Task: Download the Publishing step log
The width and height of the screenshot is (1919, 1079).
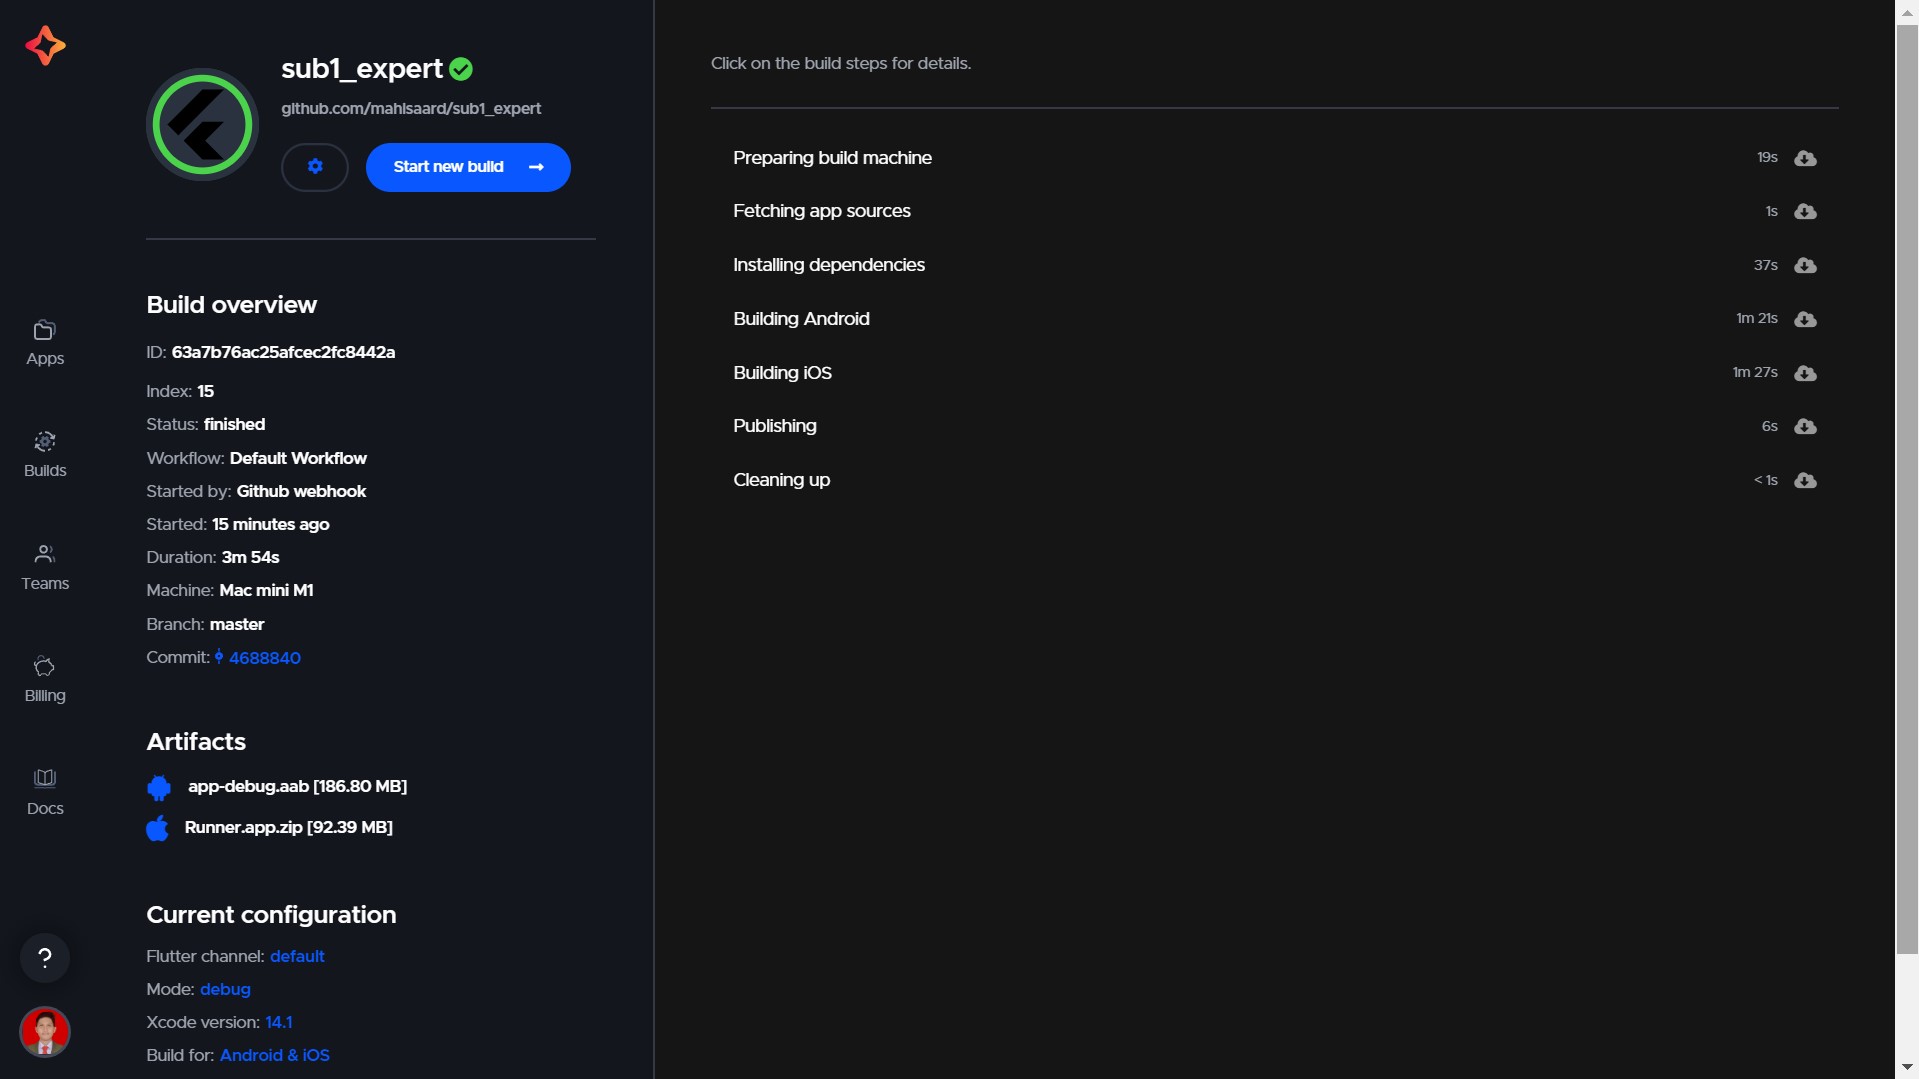Action: [1805, 426]
